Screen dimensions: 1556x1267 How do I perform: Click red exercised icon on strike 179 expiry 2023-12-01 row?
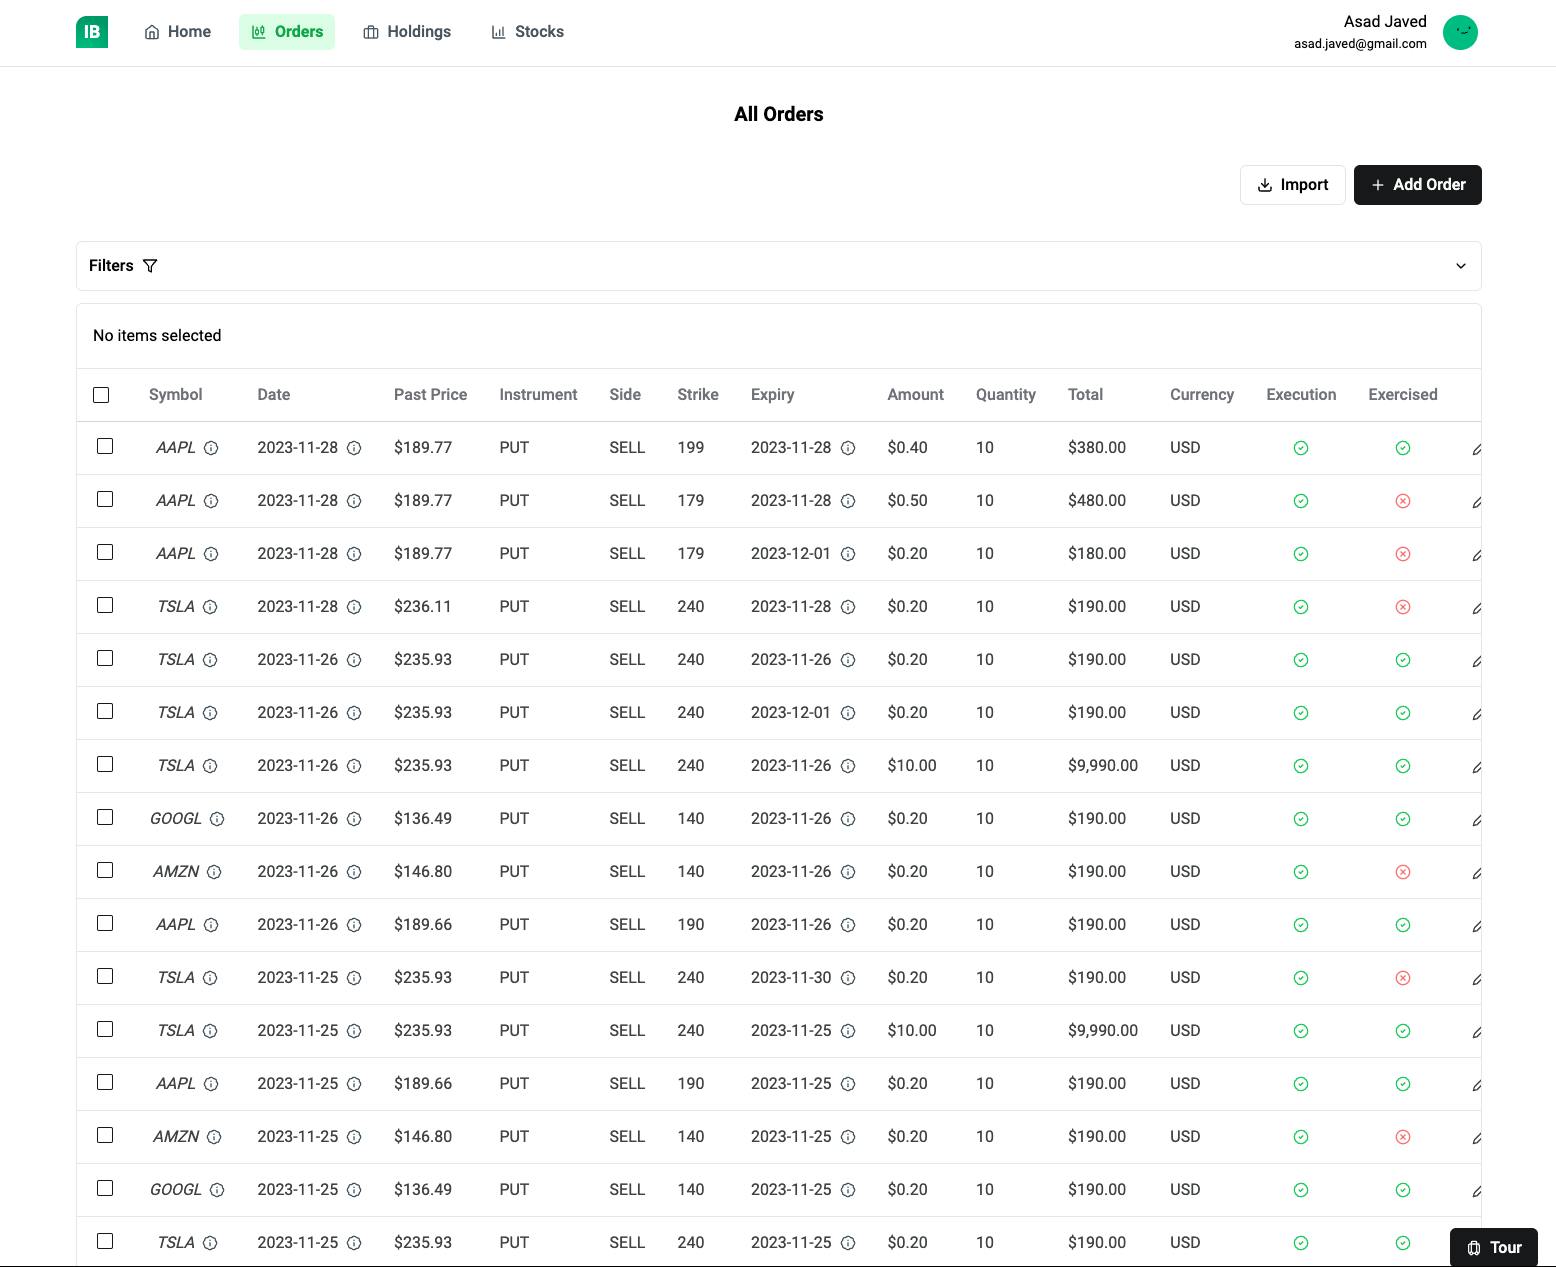point(1403,554)
